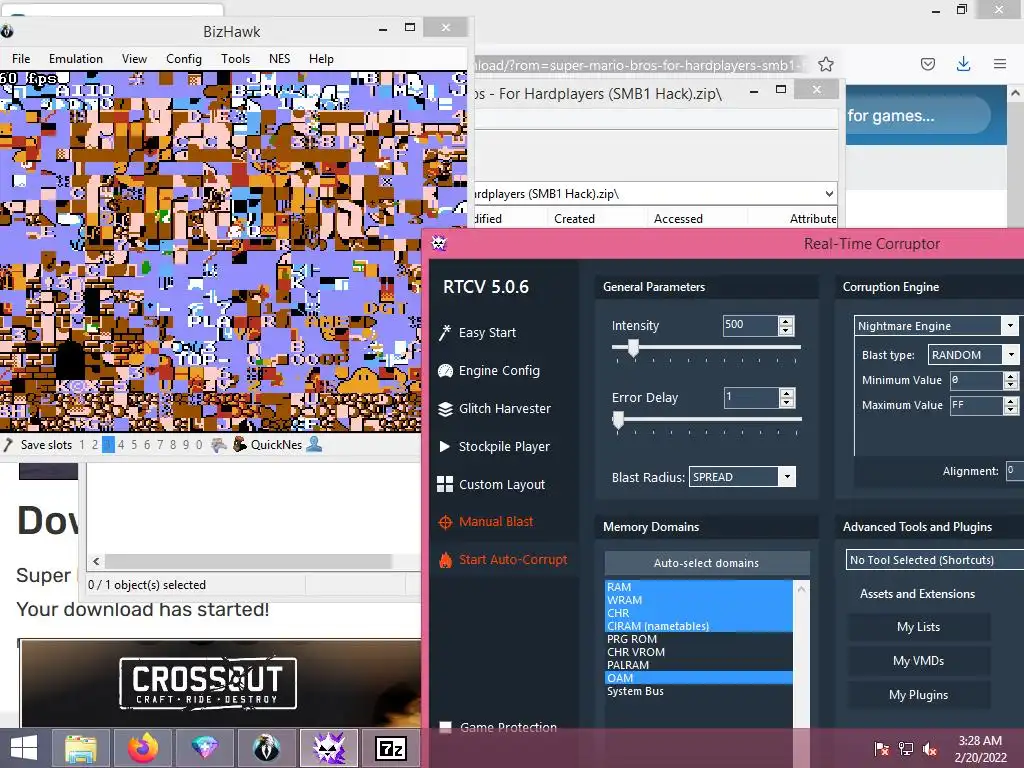Click the Intensity slider handle
Screen dimensions: 1024x768
(633, 348)
